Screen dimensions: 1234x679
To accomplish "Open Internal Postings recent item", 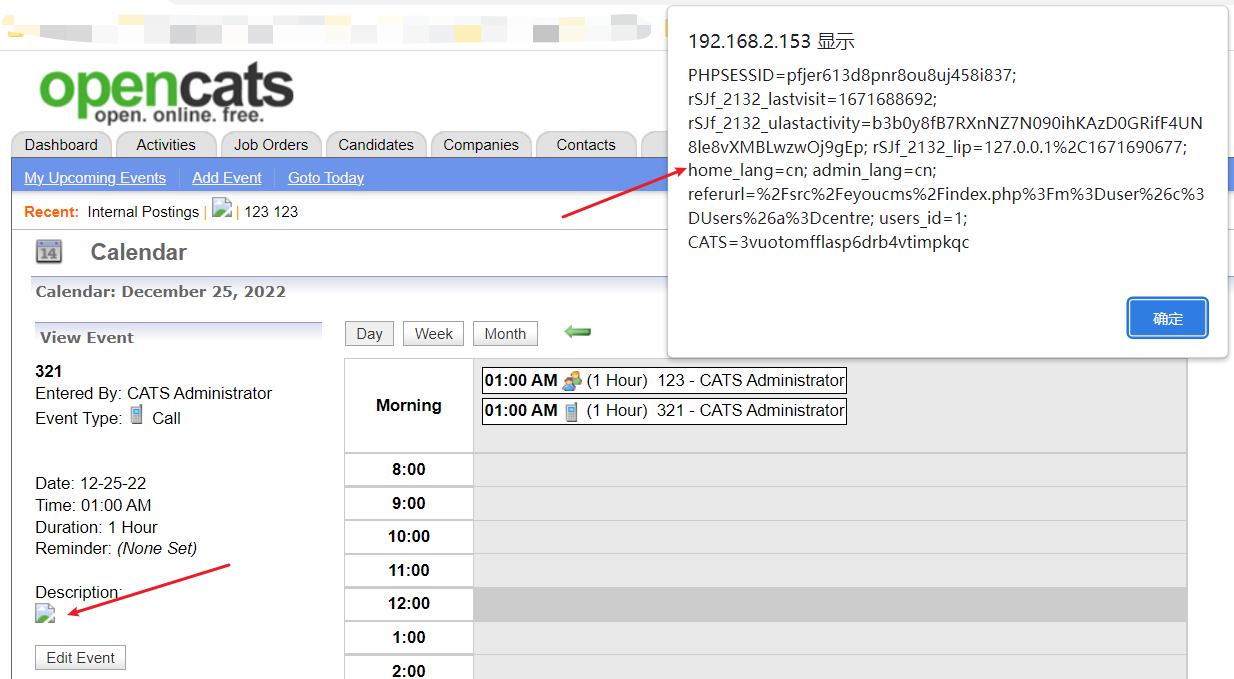I will 143,212.
